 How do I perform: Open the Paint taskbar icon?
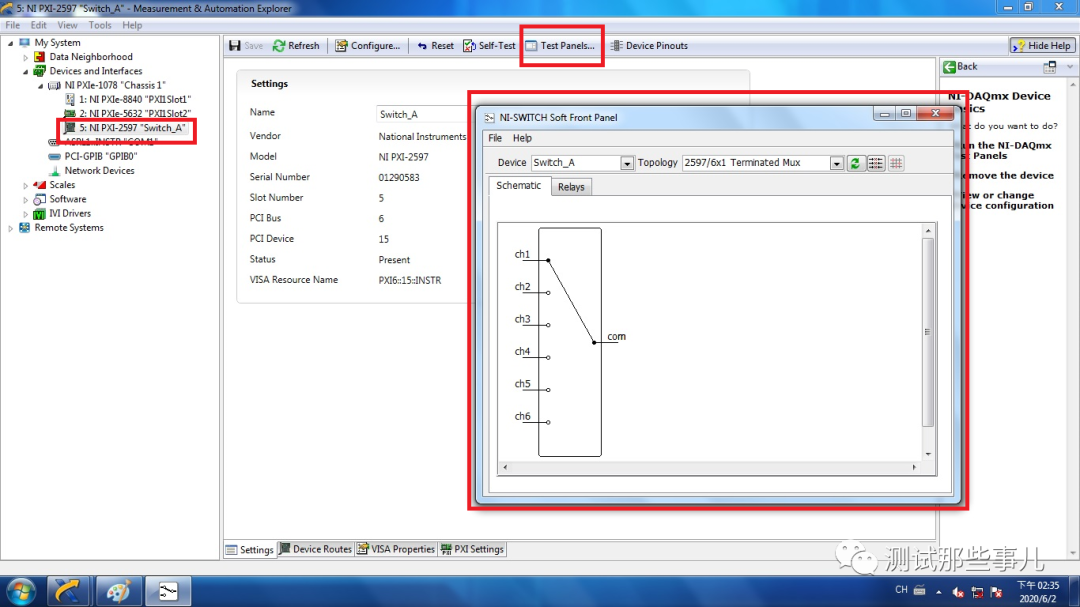[x=117, y=591]
